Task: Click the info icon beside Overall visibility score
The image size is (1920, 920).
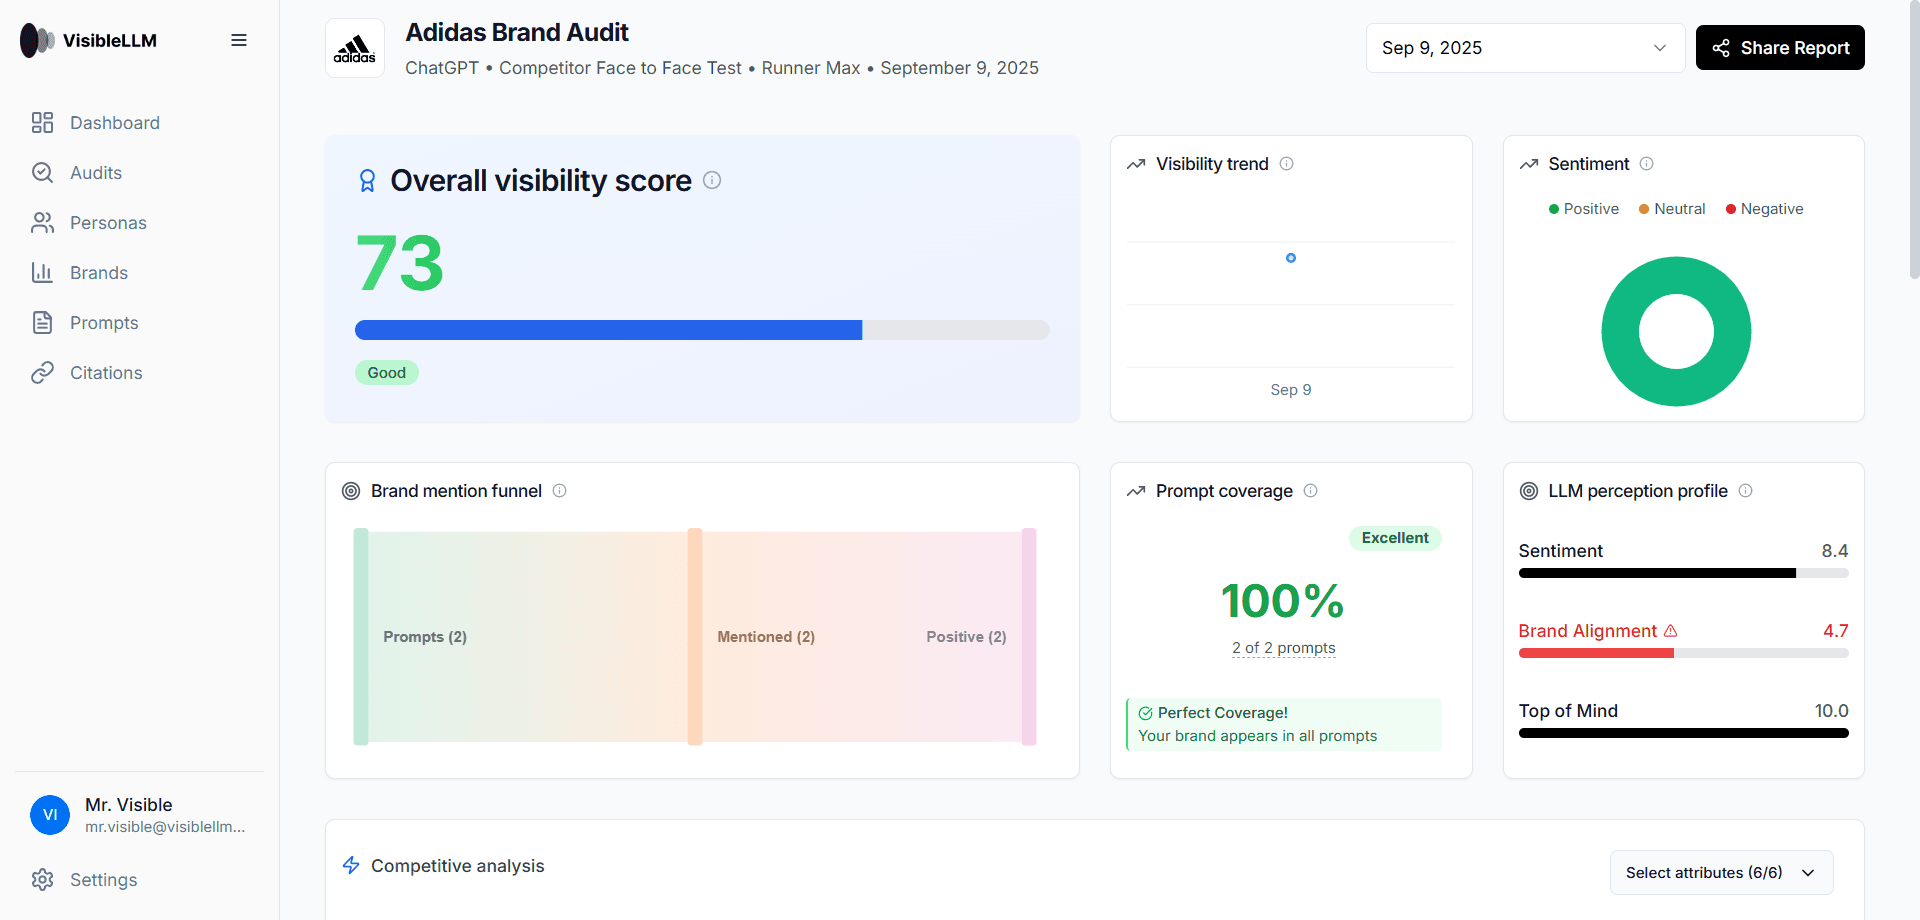Action: [712, 180]
